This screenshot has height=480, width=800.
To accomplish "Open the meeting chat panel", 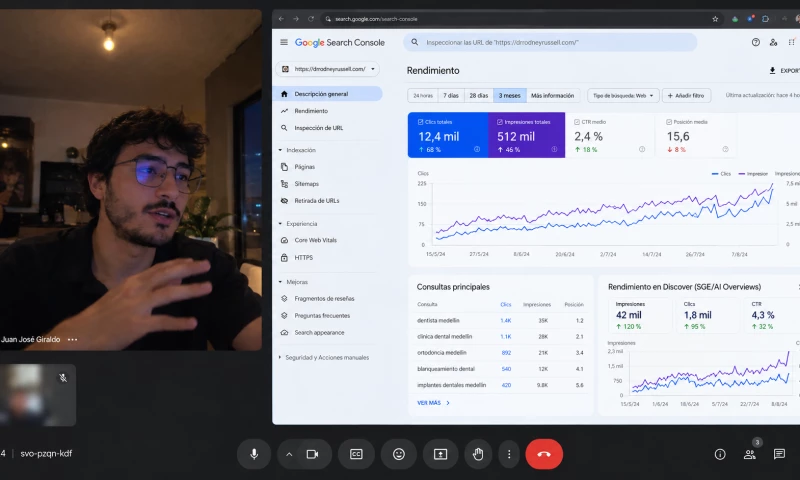I will coord(779,454).
